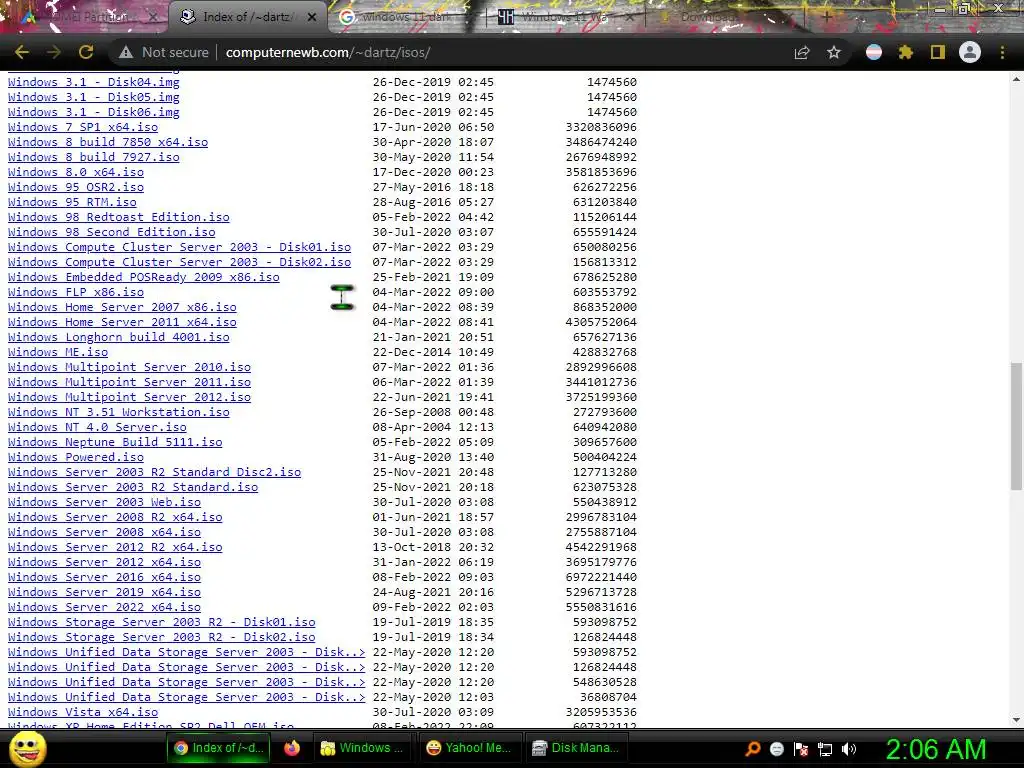Image resolution: width=1024 pixels, height=768 pixels.
Task: Open Chrome's three-dot menu
Action: pyautogui.click(x=1002, y=52)
